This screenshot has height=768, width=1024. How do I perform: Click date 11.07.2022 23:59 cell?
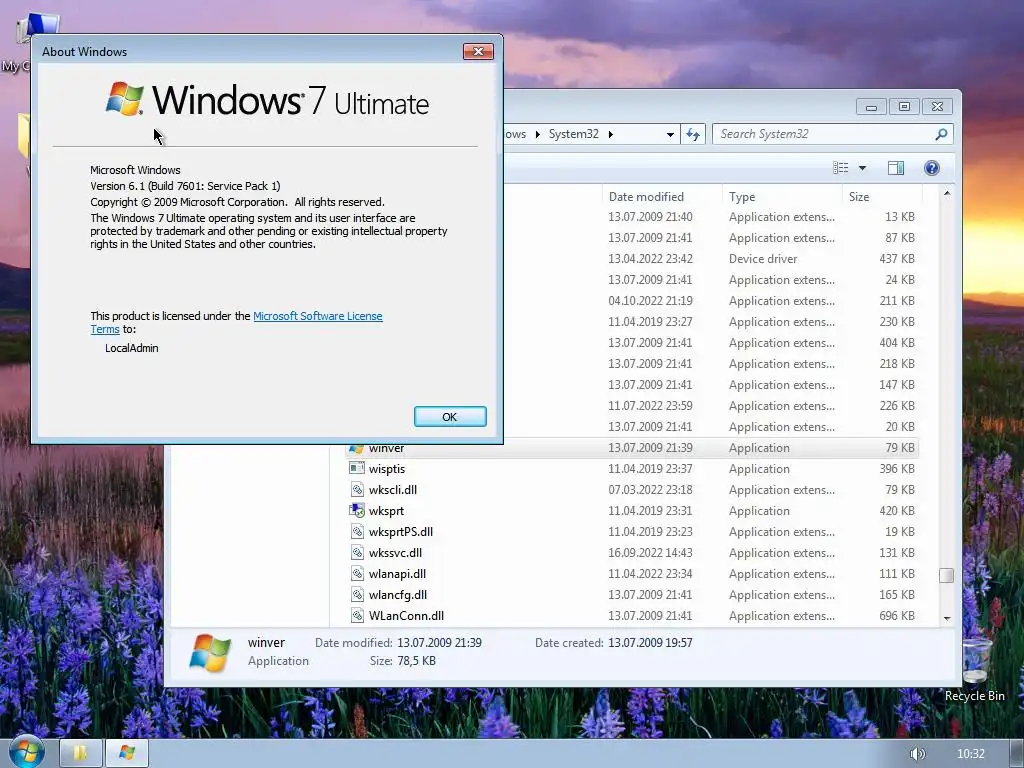tap(650, 406)
